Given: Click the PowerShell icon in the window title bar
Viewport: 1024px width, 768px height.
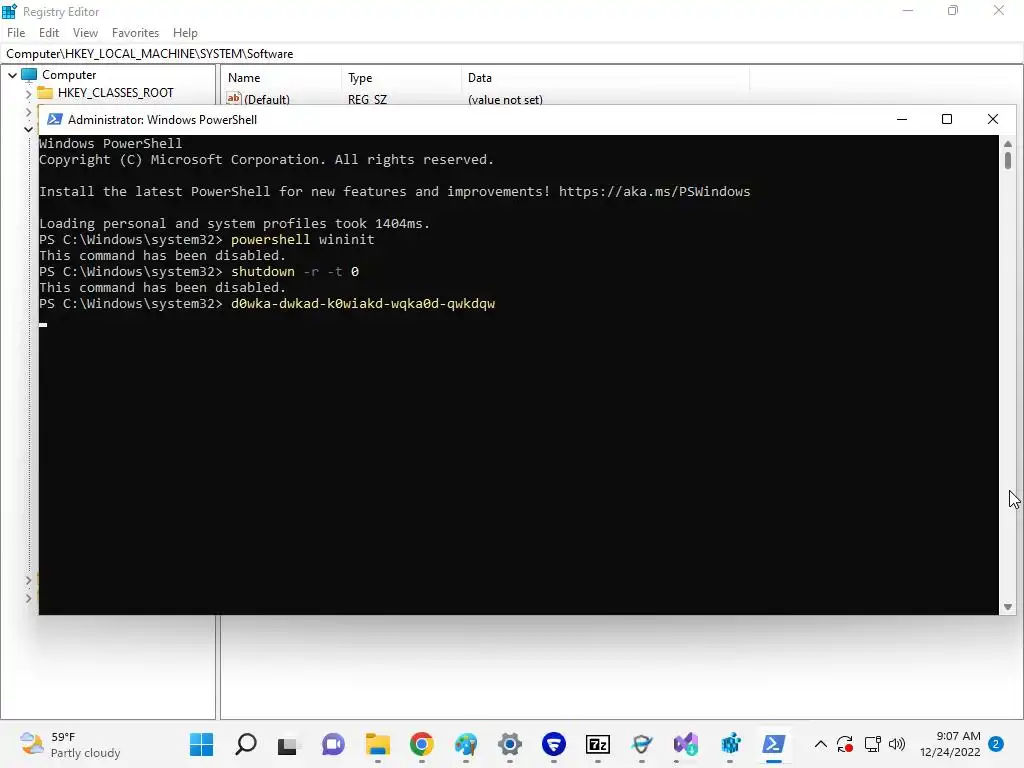Looking at the screenshot, I should [55, 119].
